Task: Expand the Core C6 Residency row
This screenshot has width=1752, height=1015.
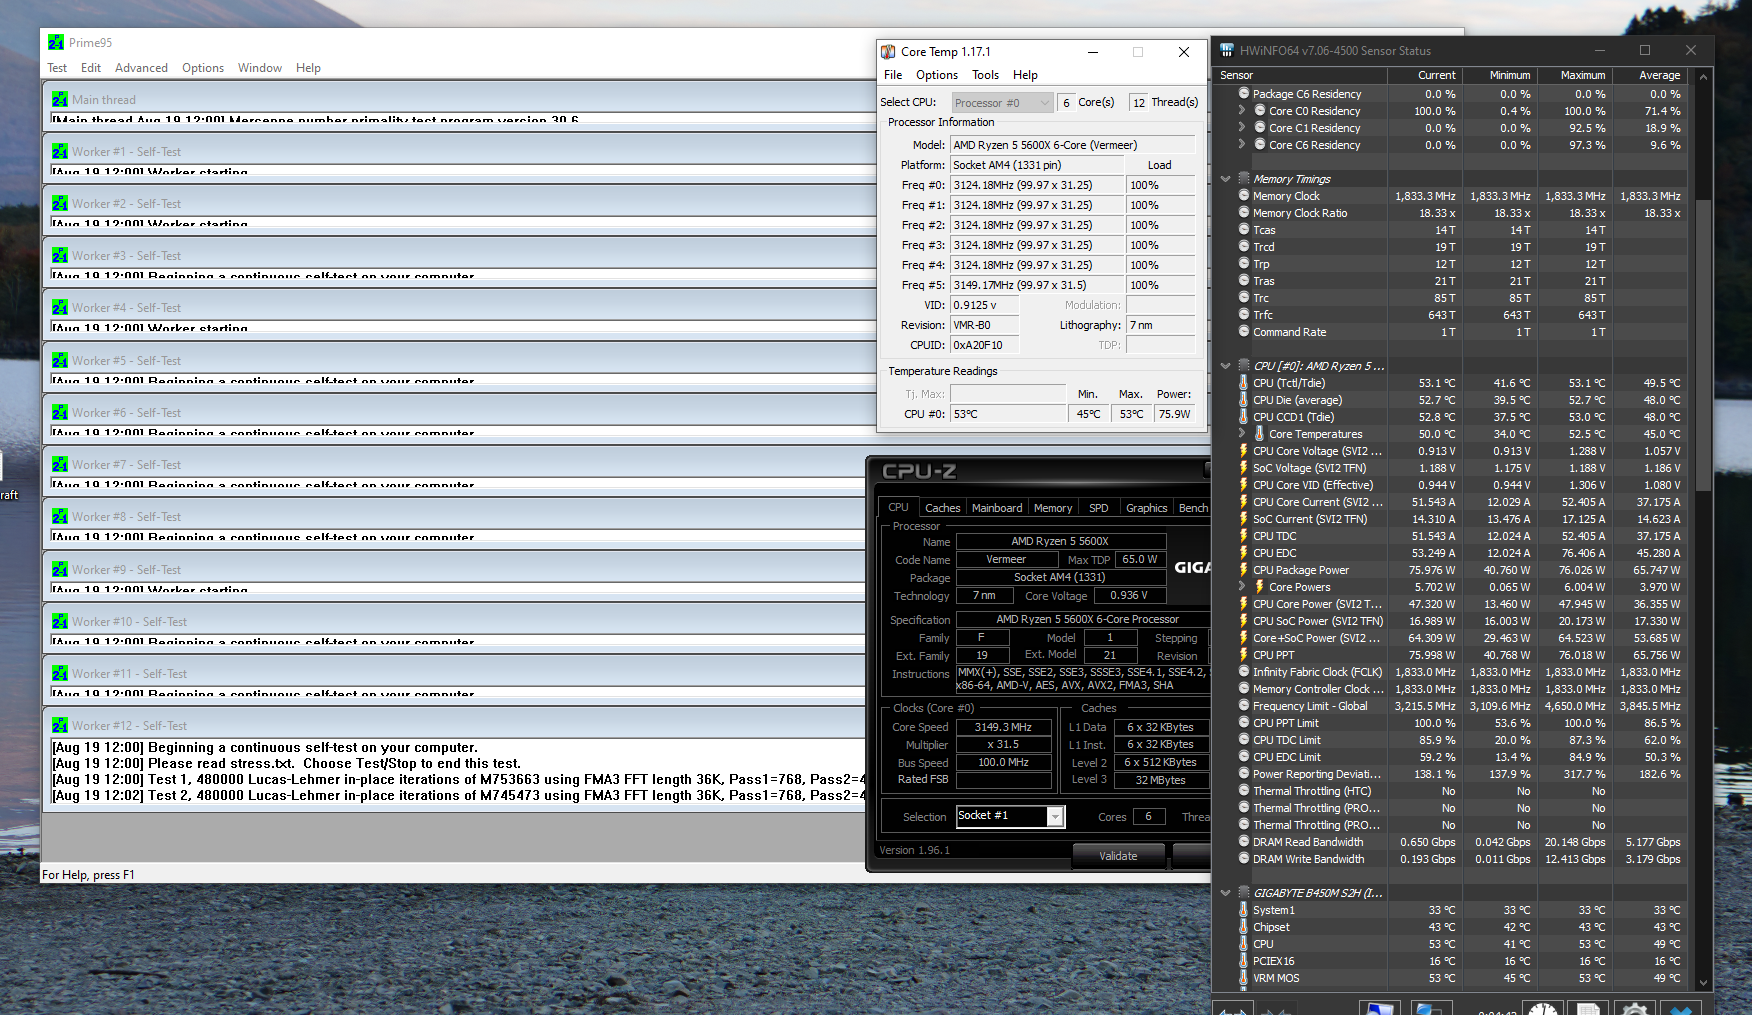Action: click(1242, 145)
